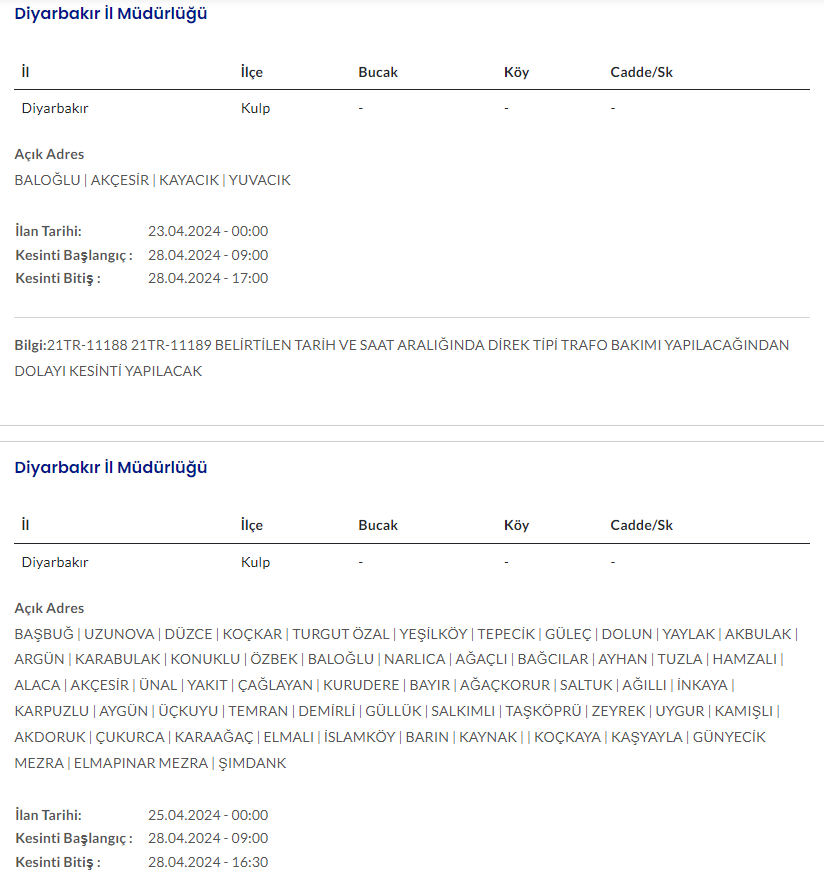This screenshot has width=824, height=874.
Task: Click the bottom Diyarbakır İl Müdürlüğü heading
Action: pyautogui.click(x=111, y=468)
